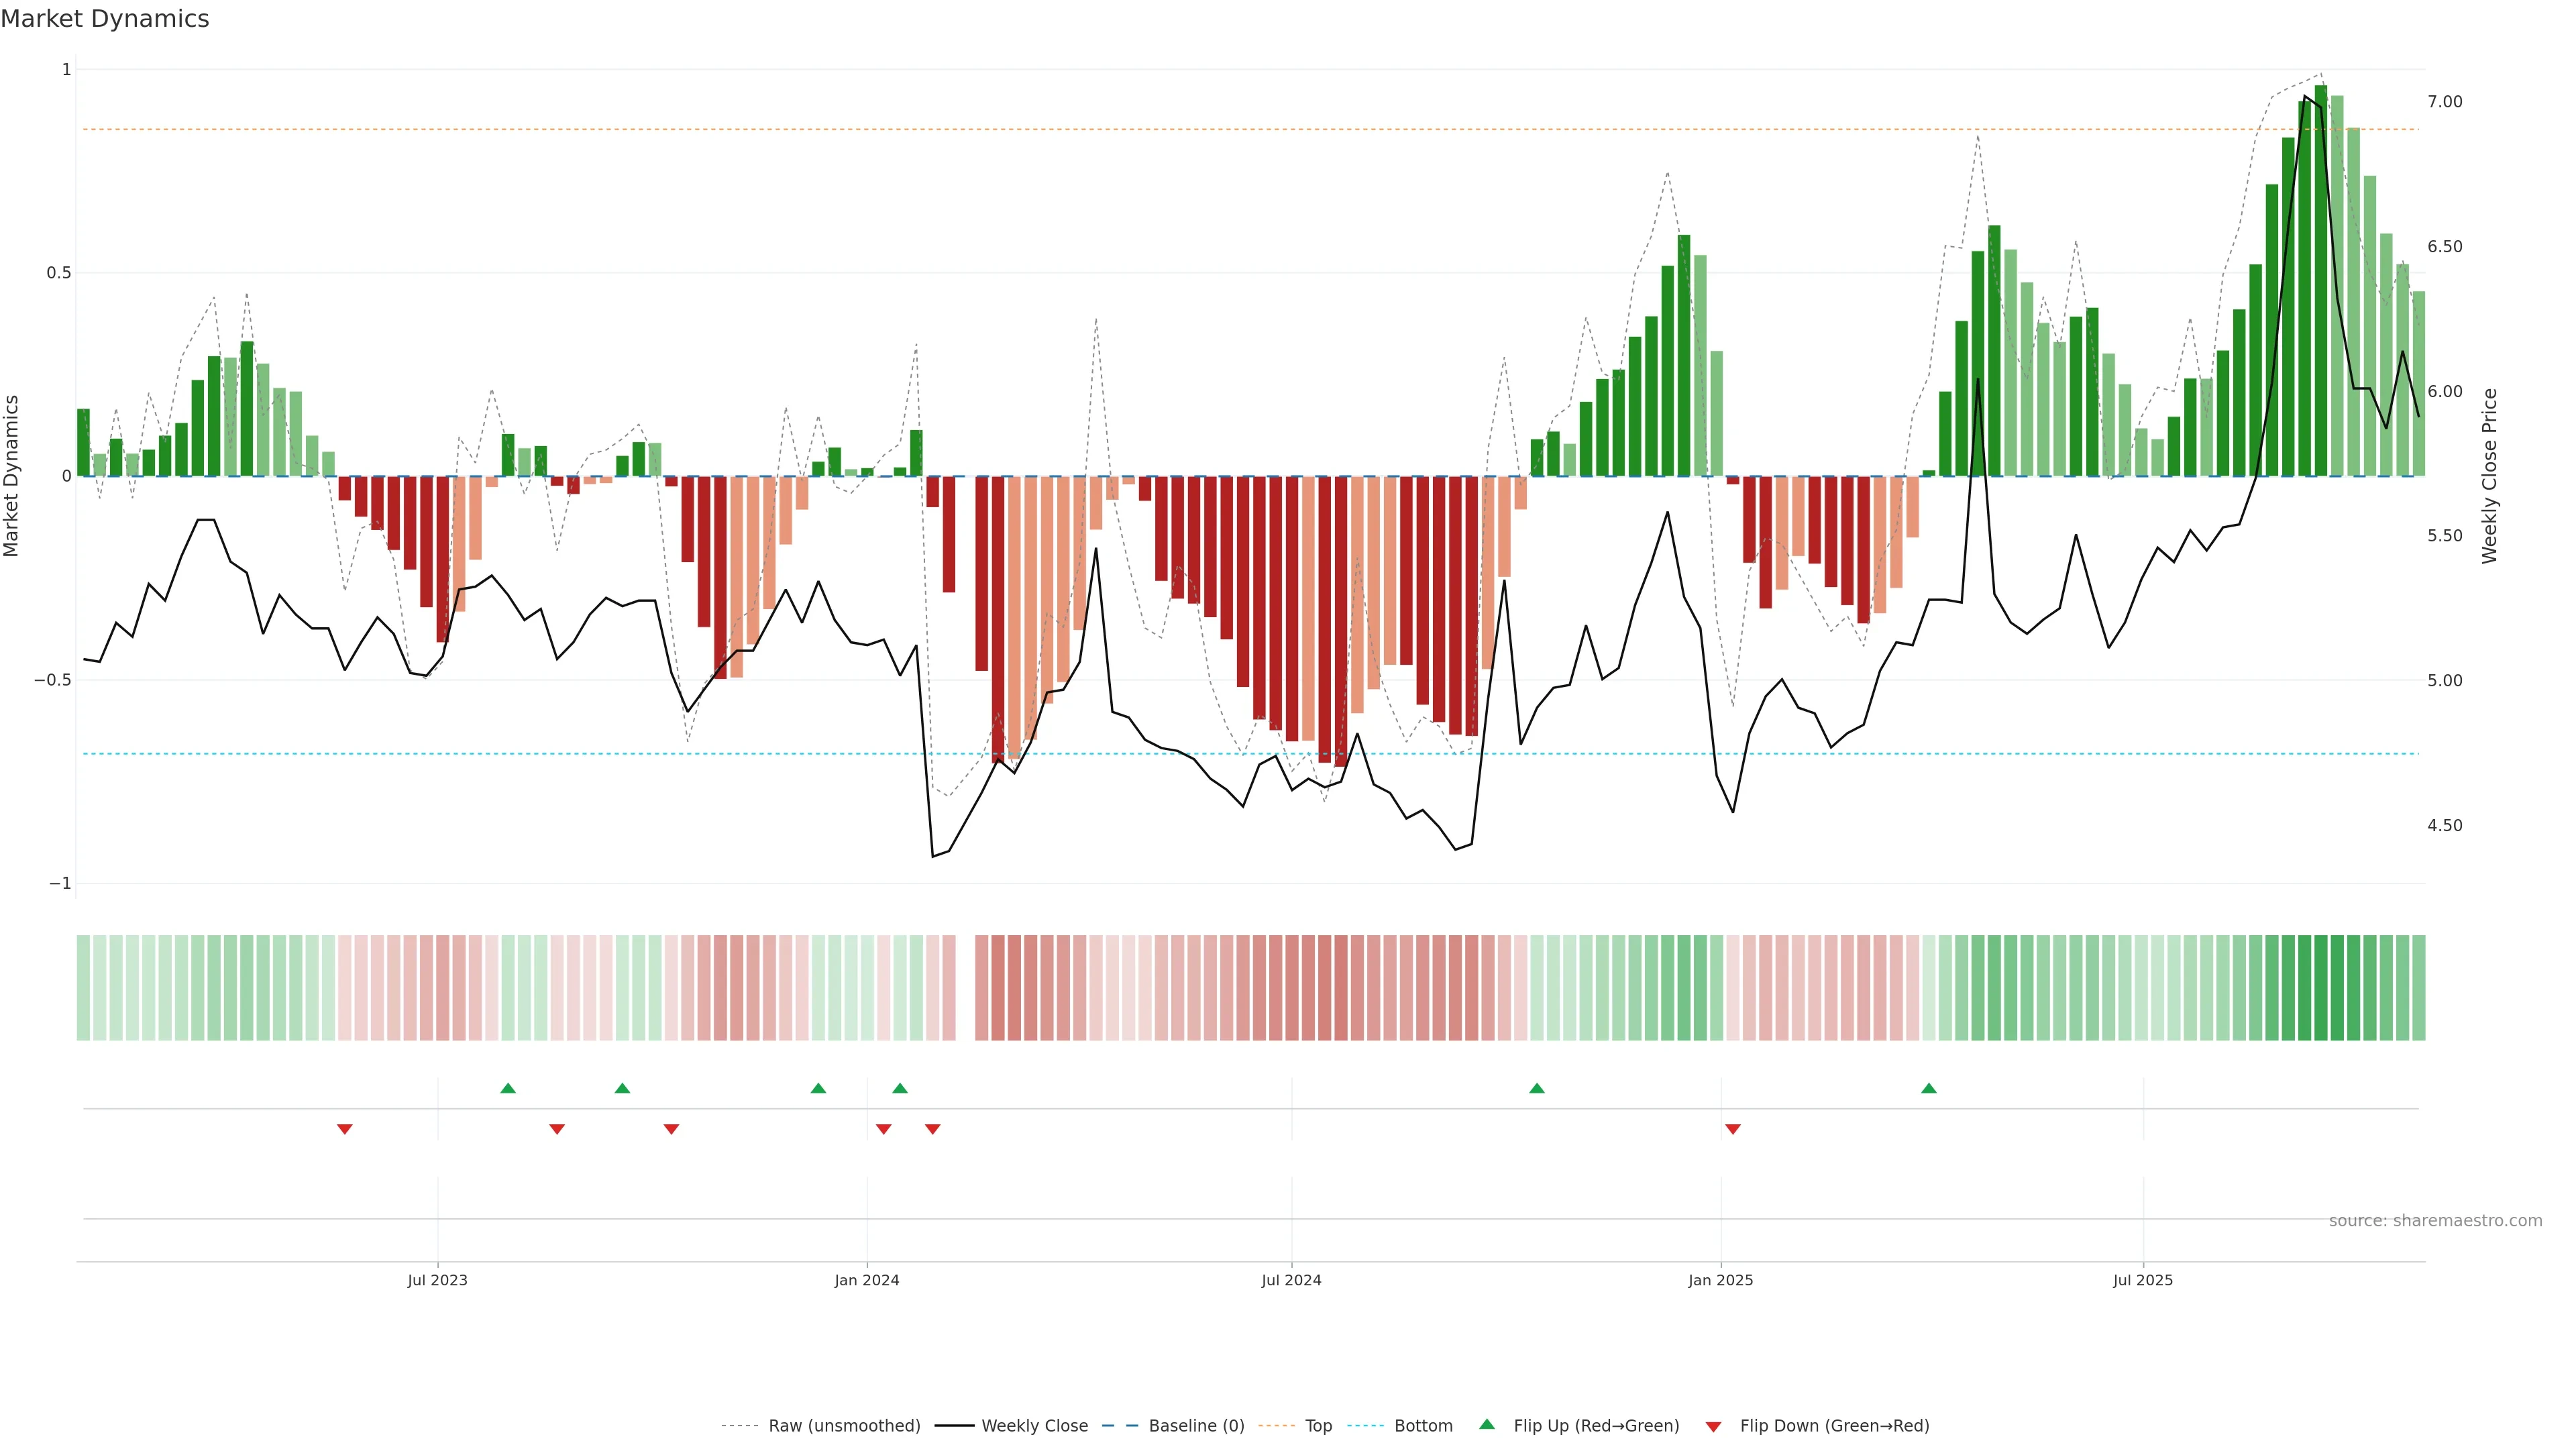The image size is (2576, 1449).
Task: Click the green flip-up marker between Jul 2024 and Jan 2025
Action: [1537, 1088]
